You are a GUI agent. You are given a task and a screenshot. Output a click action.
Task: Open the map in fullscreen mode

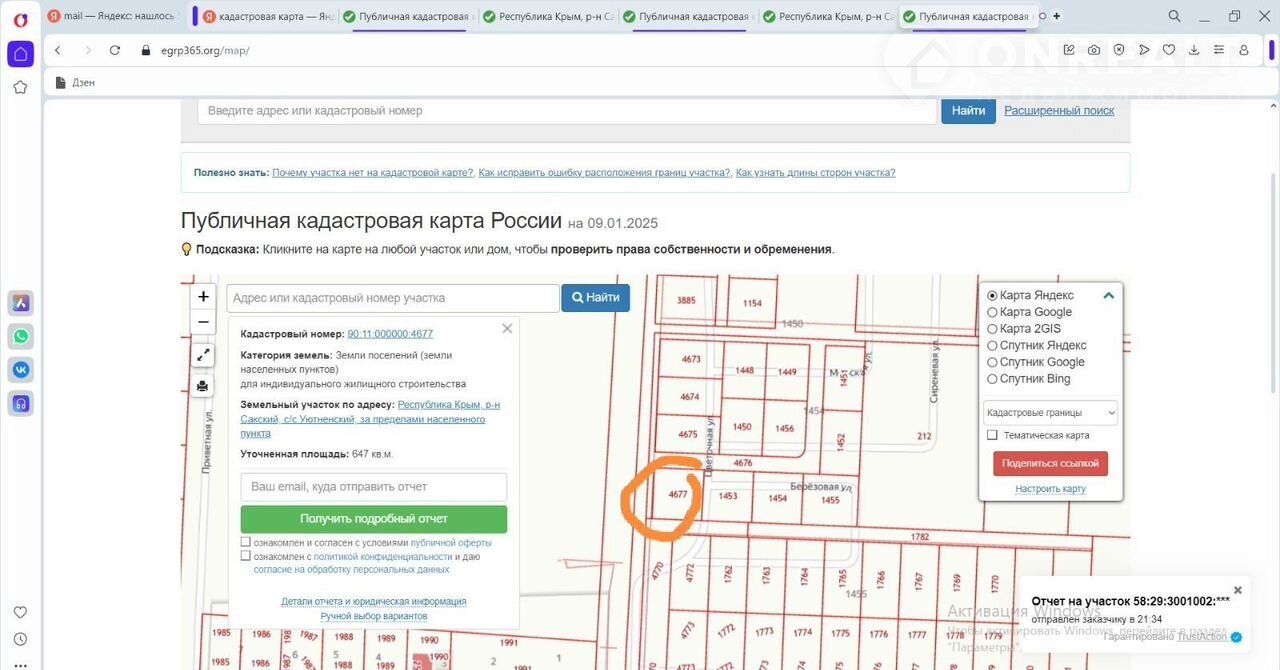click(203, 355)
